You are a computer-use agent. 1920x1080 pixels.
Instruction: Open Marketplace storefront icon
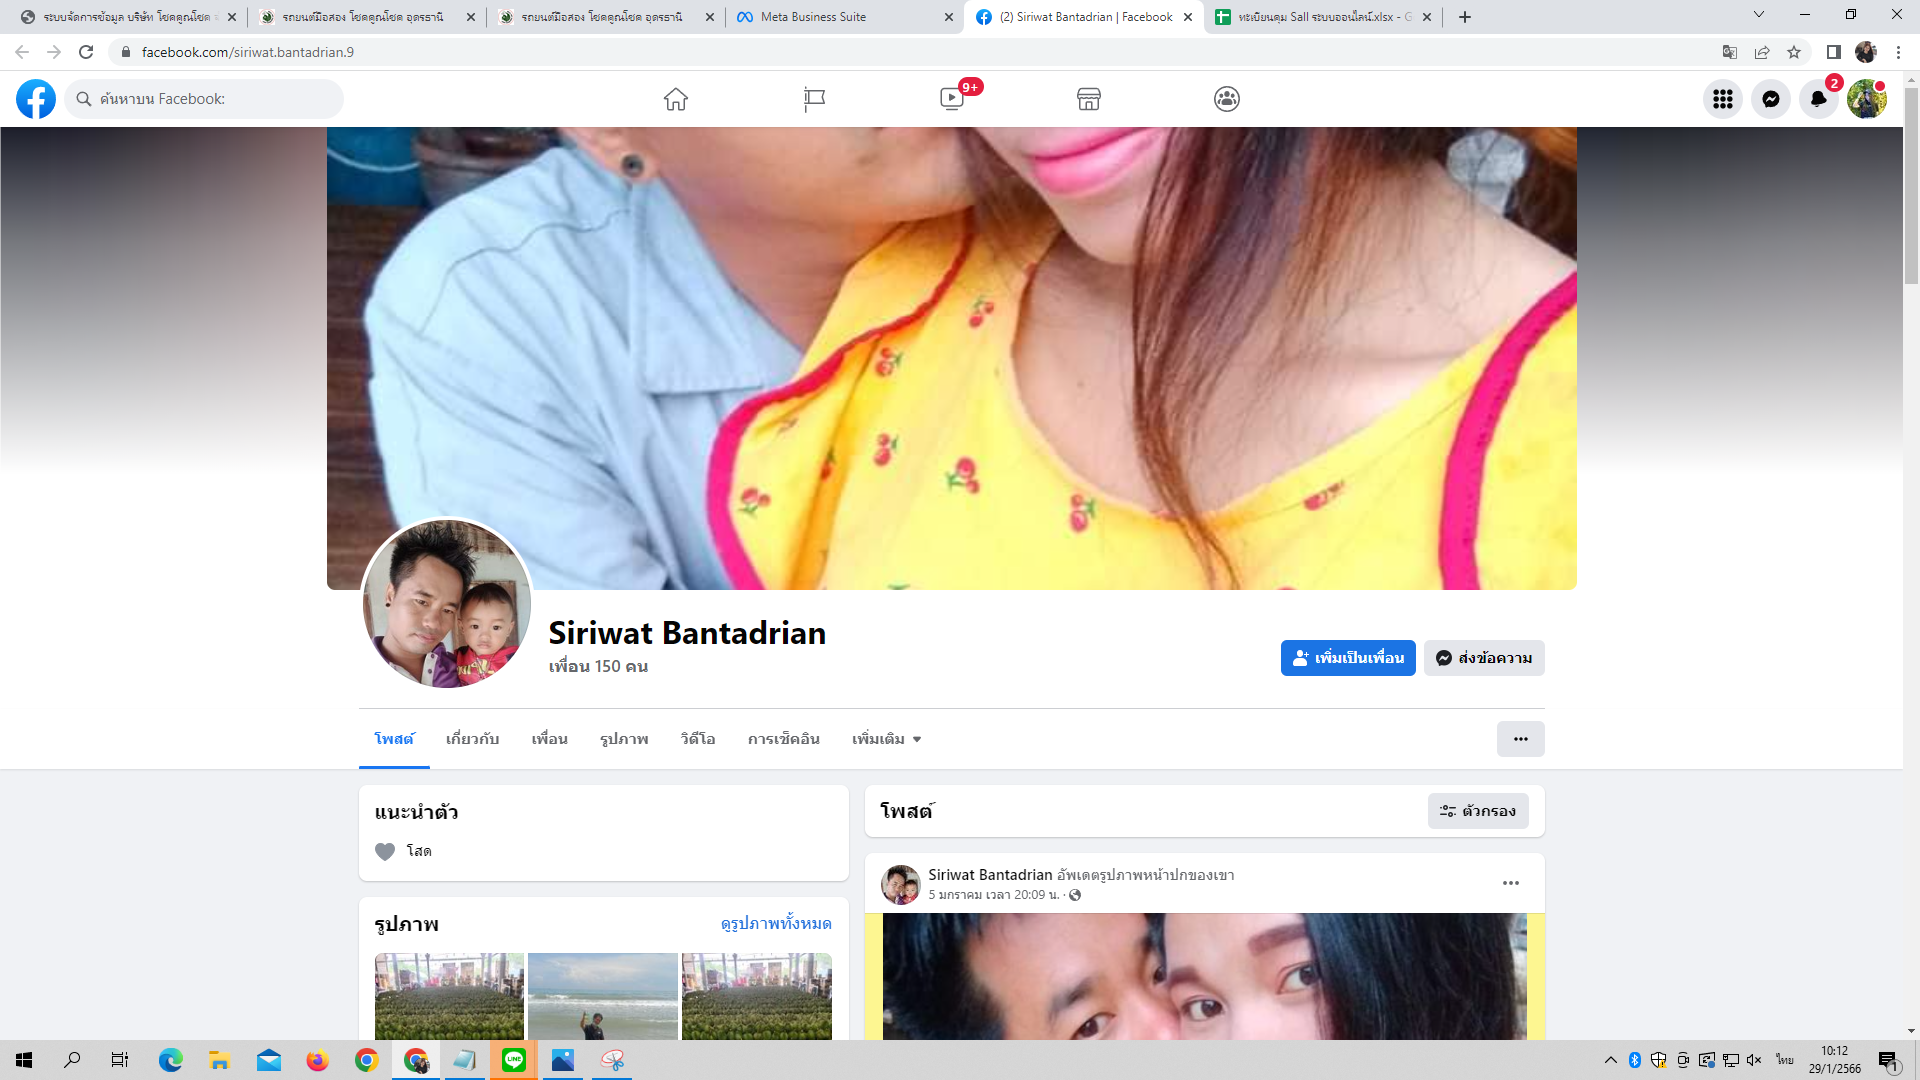pos(1089,99)
